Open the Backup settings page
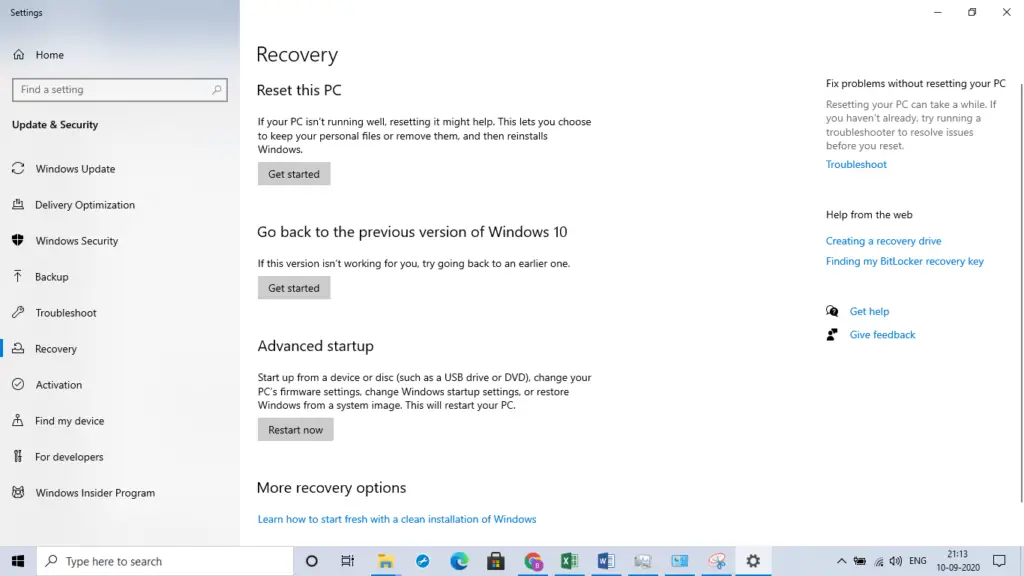The image size is (1024, 576). coord(52,277)
